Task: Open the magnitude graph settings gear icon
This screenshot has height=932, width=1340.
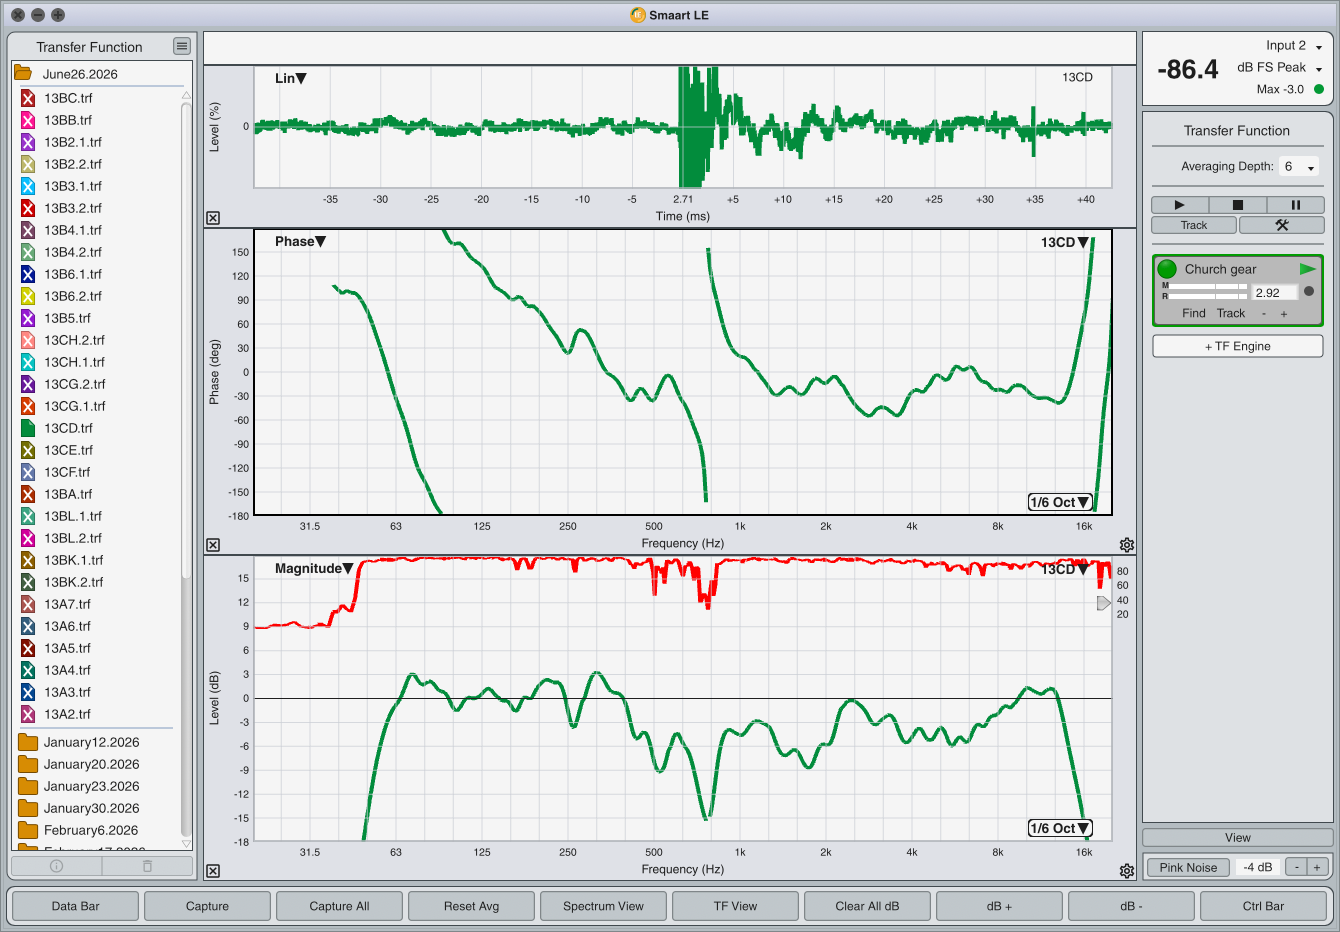Action: coord(1127,871)
